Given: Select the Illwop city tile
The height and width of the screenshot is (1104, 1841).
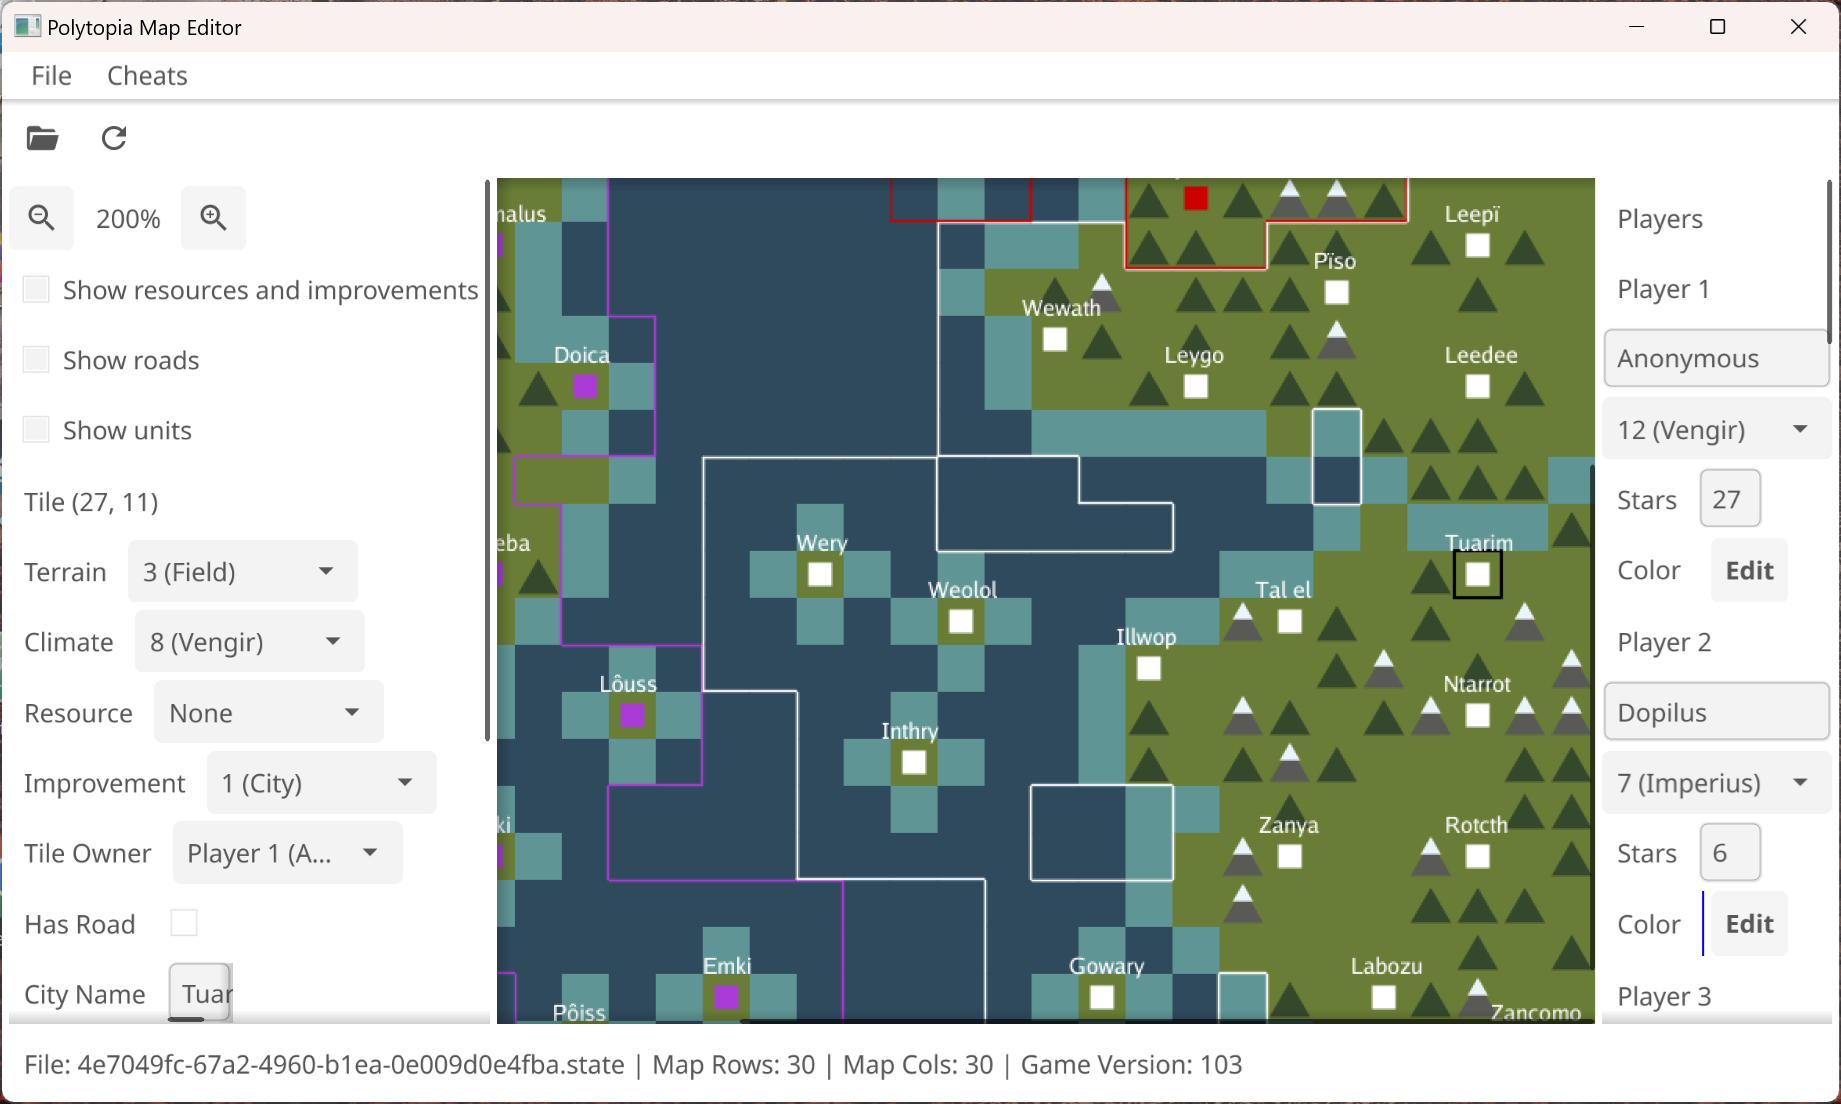Looking at the screenshot, I should (1149, 669).
